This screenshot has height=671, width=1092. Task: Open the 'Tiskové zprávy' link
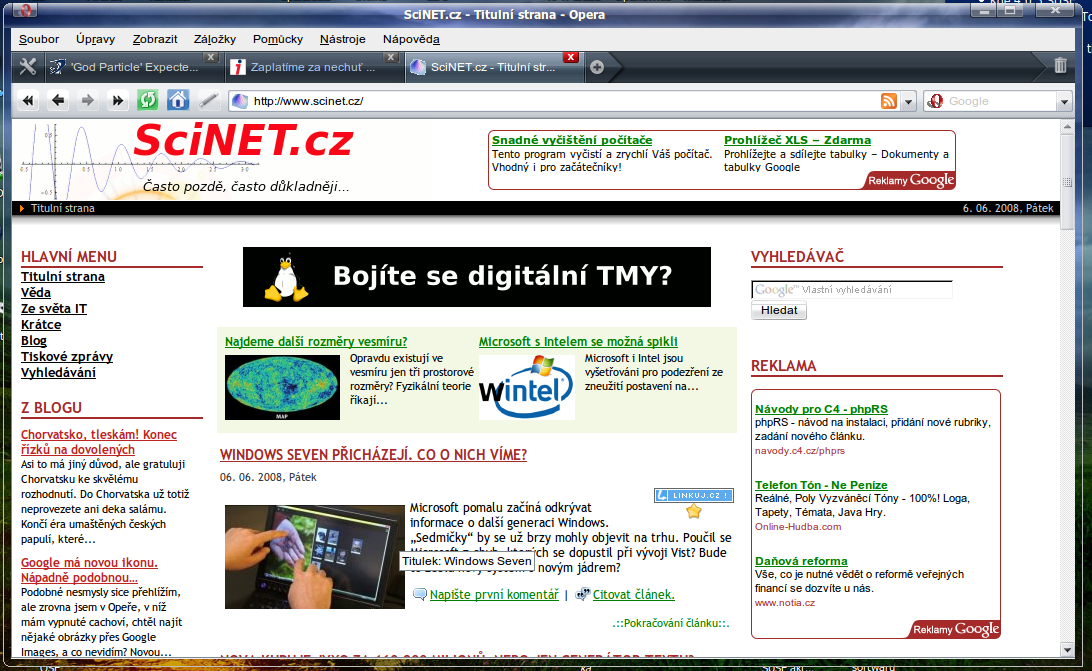tap(67, 357)
